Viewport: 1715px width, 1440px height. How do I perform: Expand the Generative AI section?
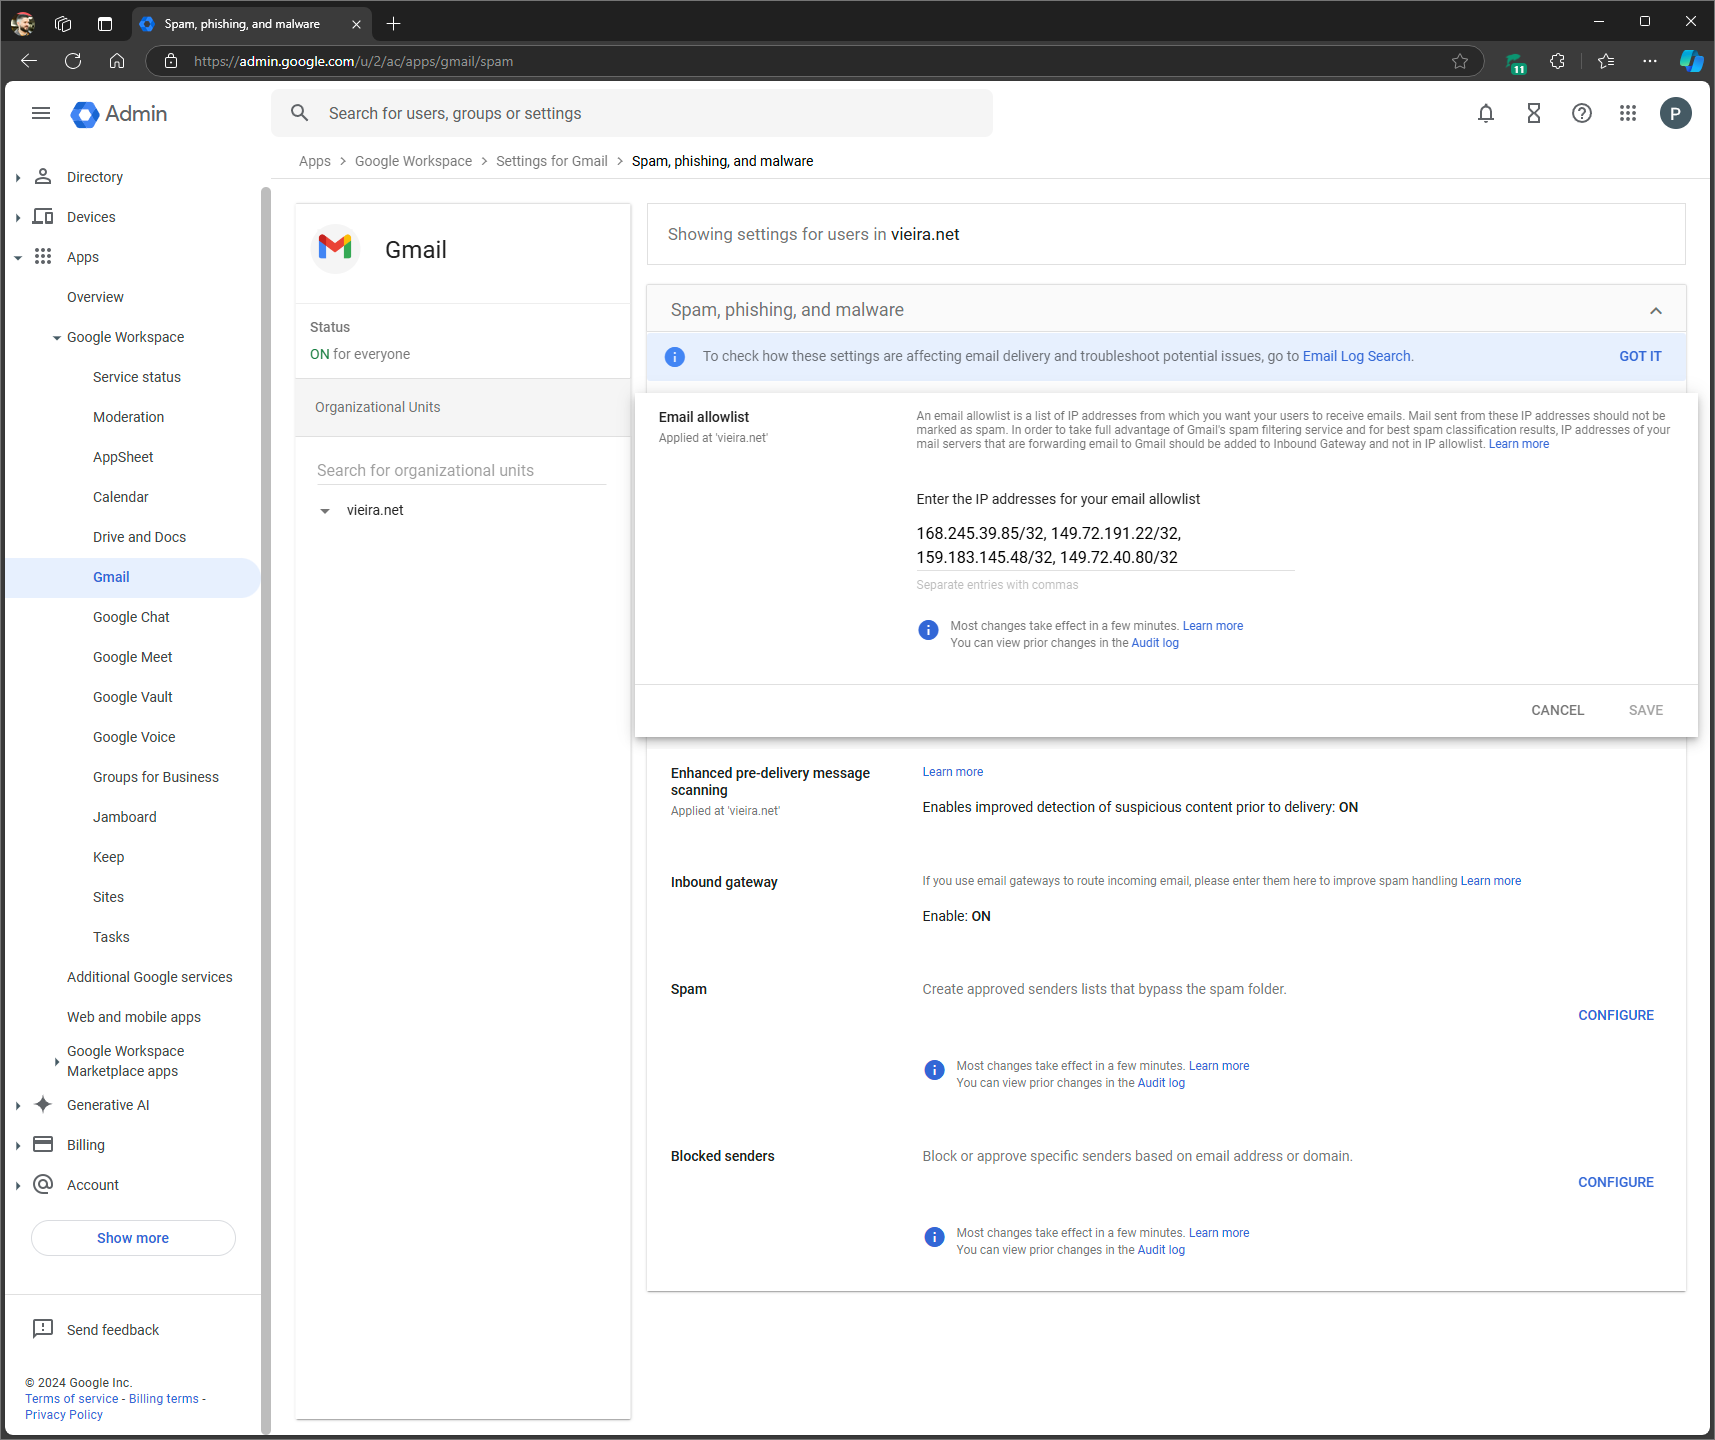point(18,1105)
